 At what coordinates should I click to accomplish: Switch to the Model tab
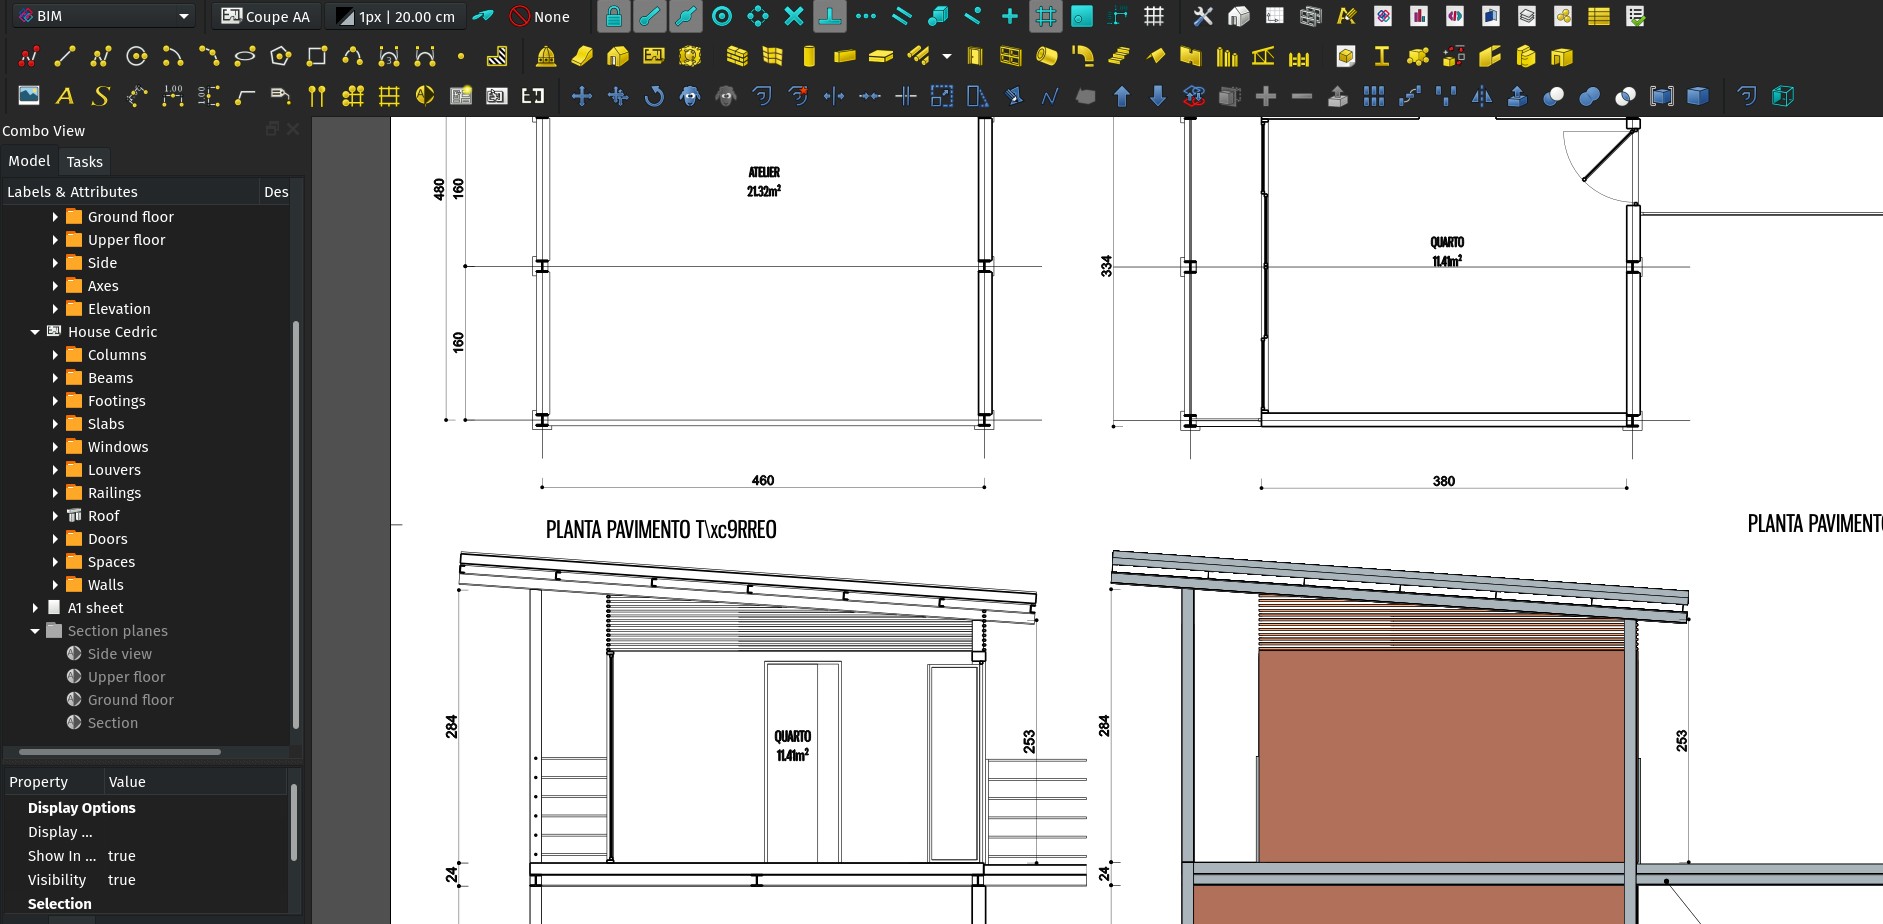29,161
